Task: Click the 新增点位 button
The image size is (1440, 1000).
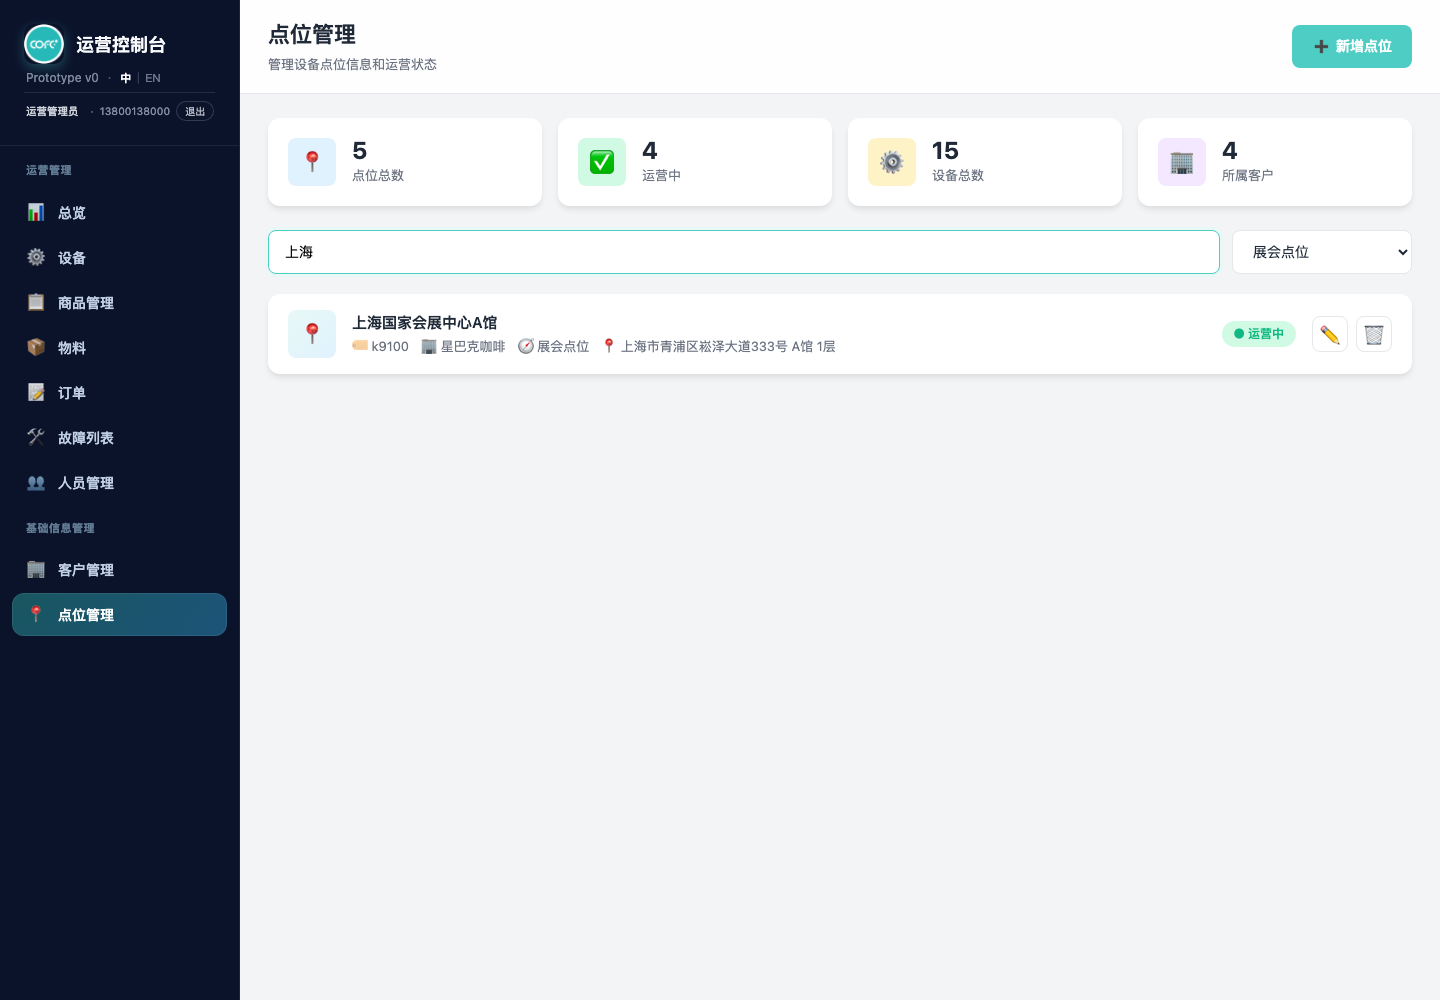Action: click(x=1352, y=47)
